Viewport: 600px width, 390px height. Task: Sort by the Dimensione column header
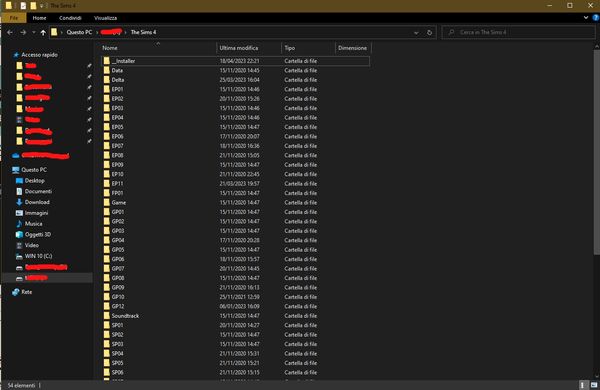point(353,48)
